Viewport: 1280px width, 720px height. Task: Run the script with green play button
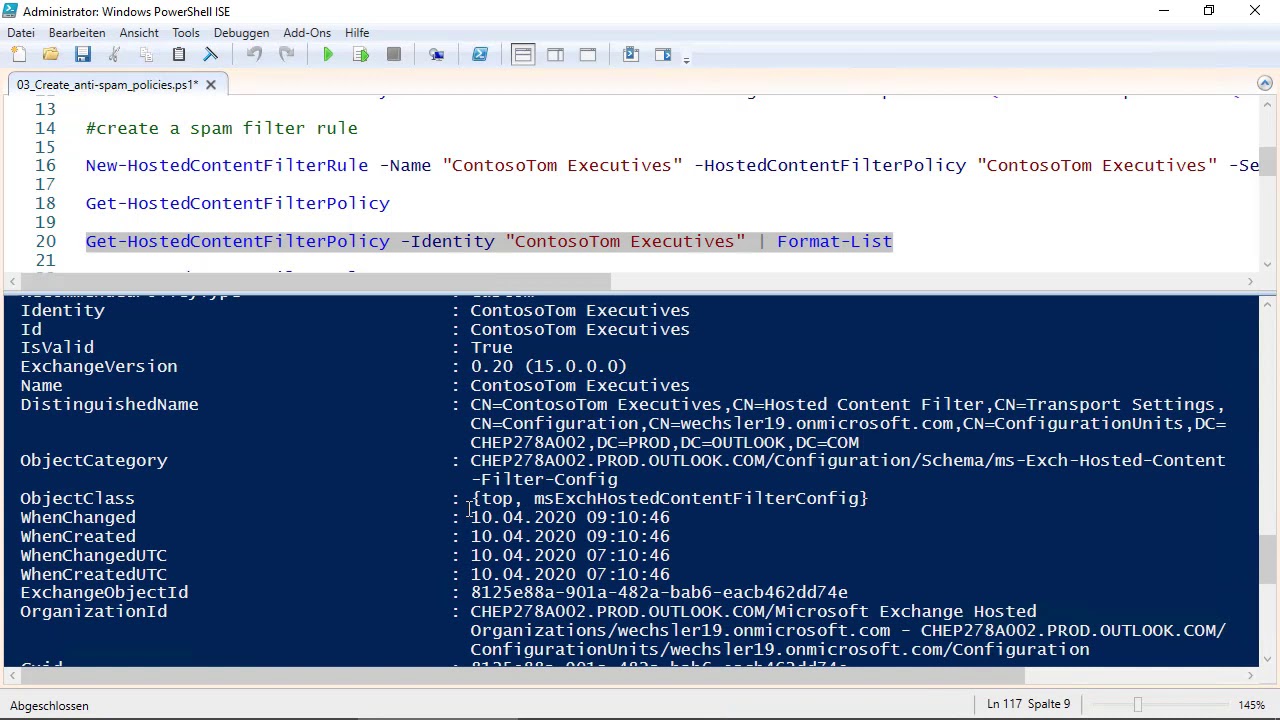(328, 55)
